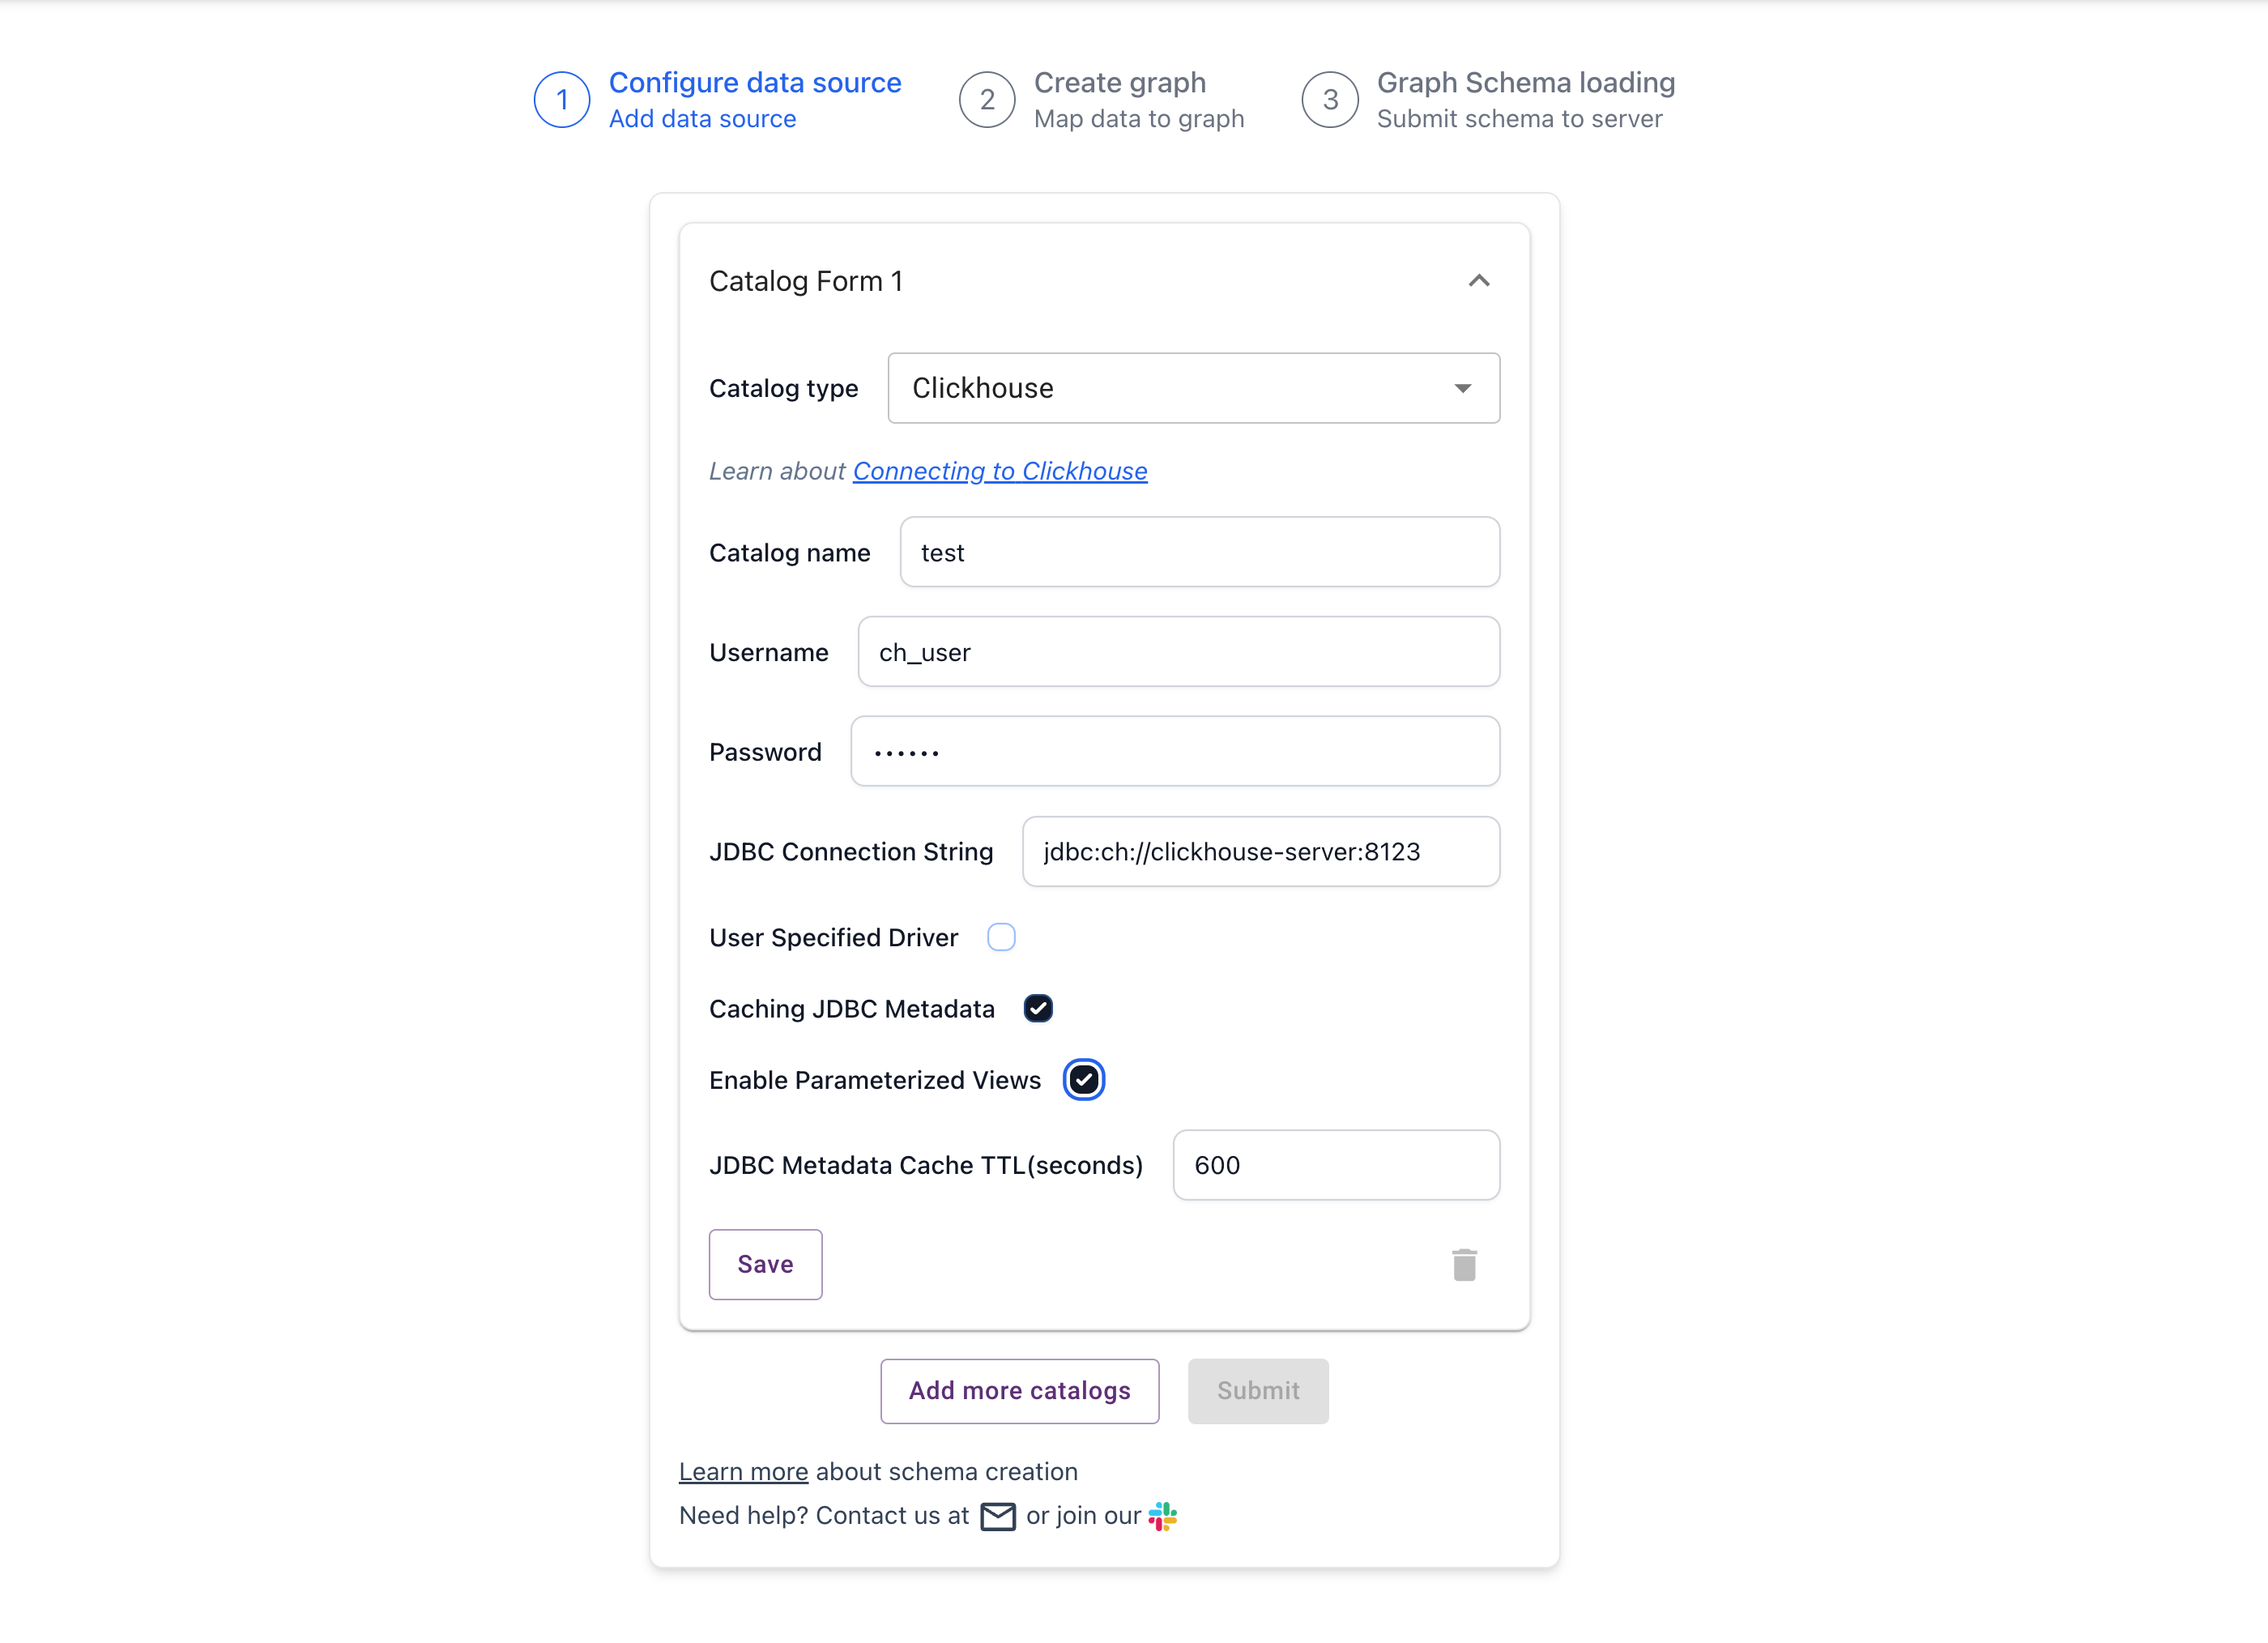Collapse Catalog Form 1 with chevron

(x=1479, y=281)
